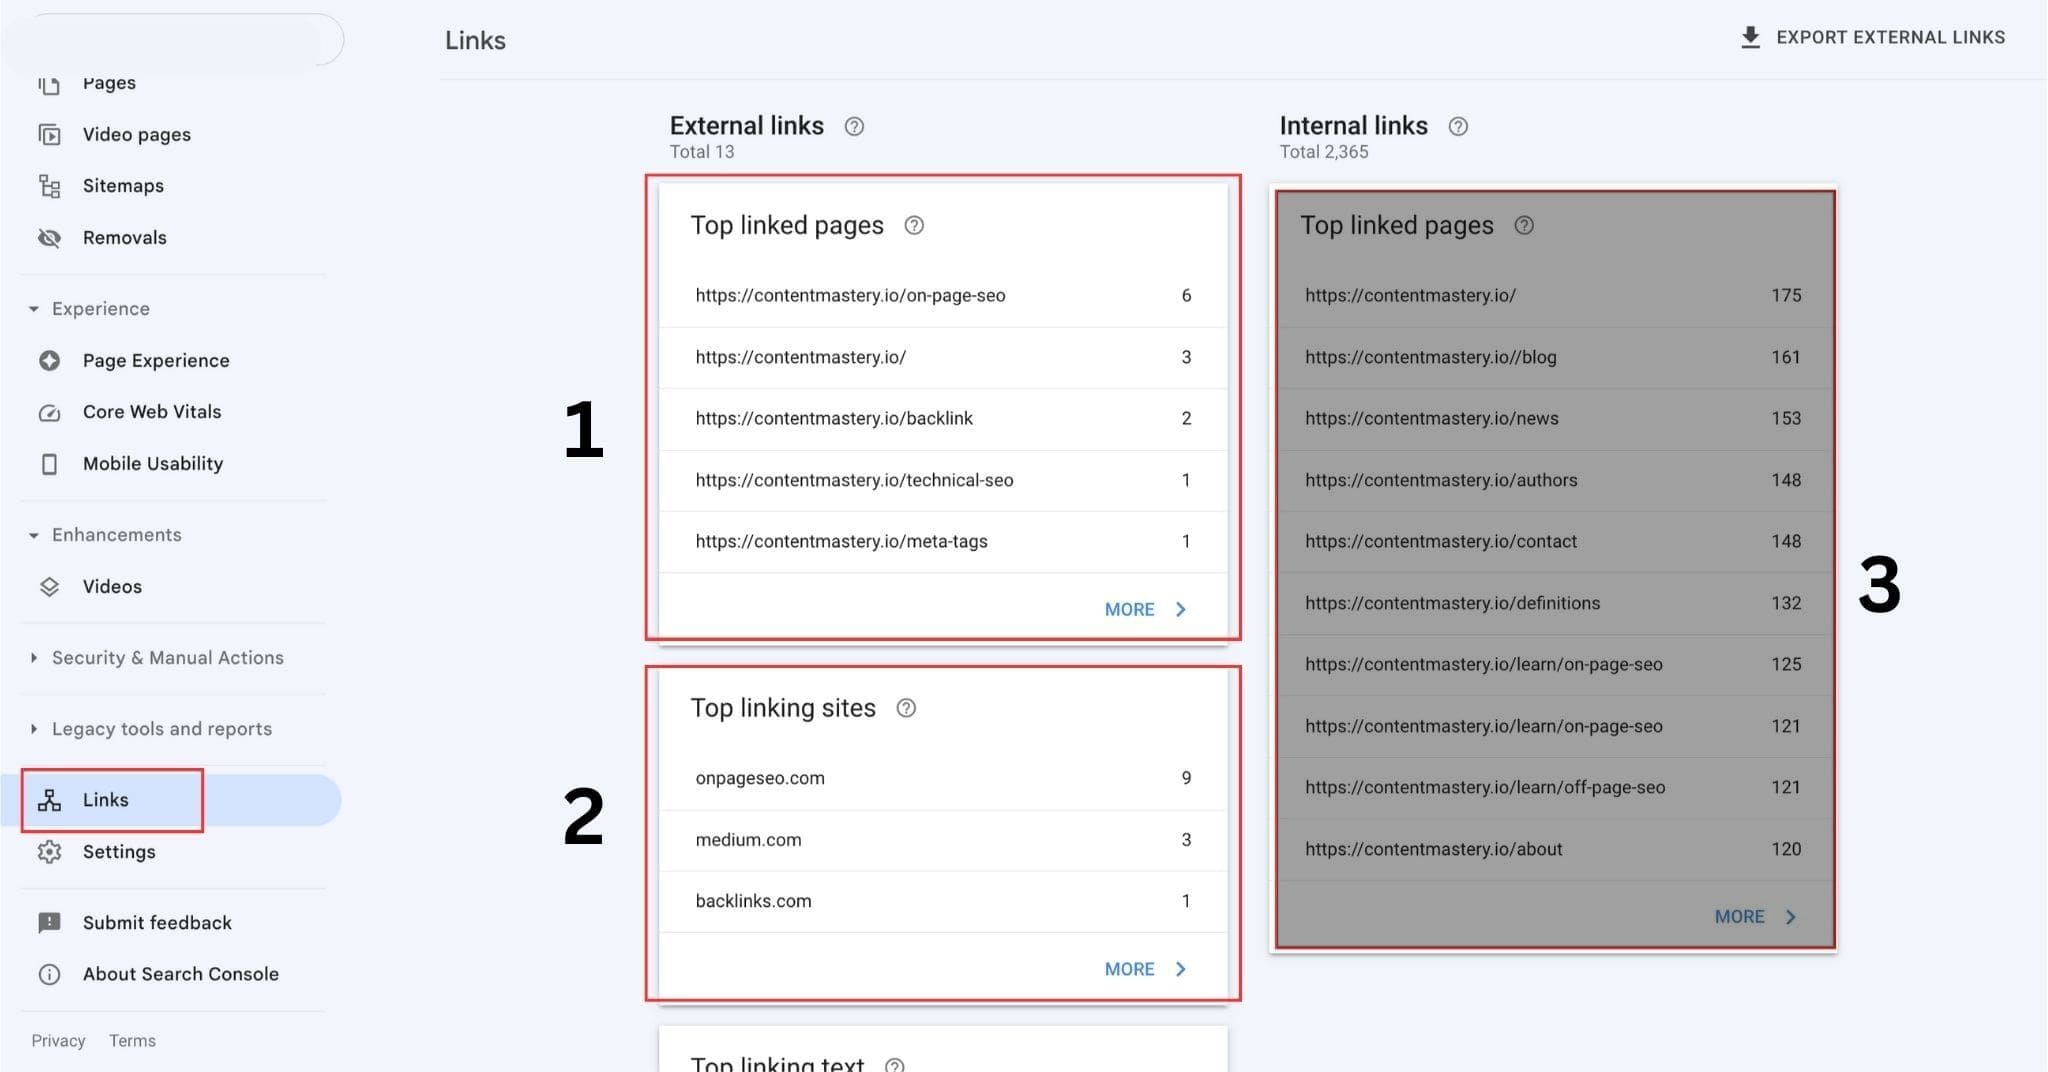Select Page Experience menu item
The width and height of the screenshot is (2048, 1072).
[156, 361]
